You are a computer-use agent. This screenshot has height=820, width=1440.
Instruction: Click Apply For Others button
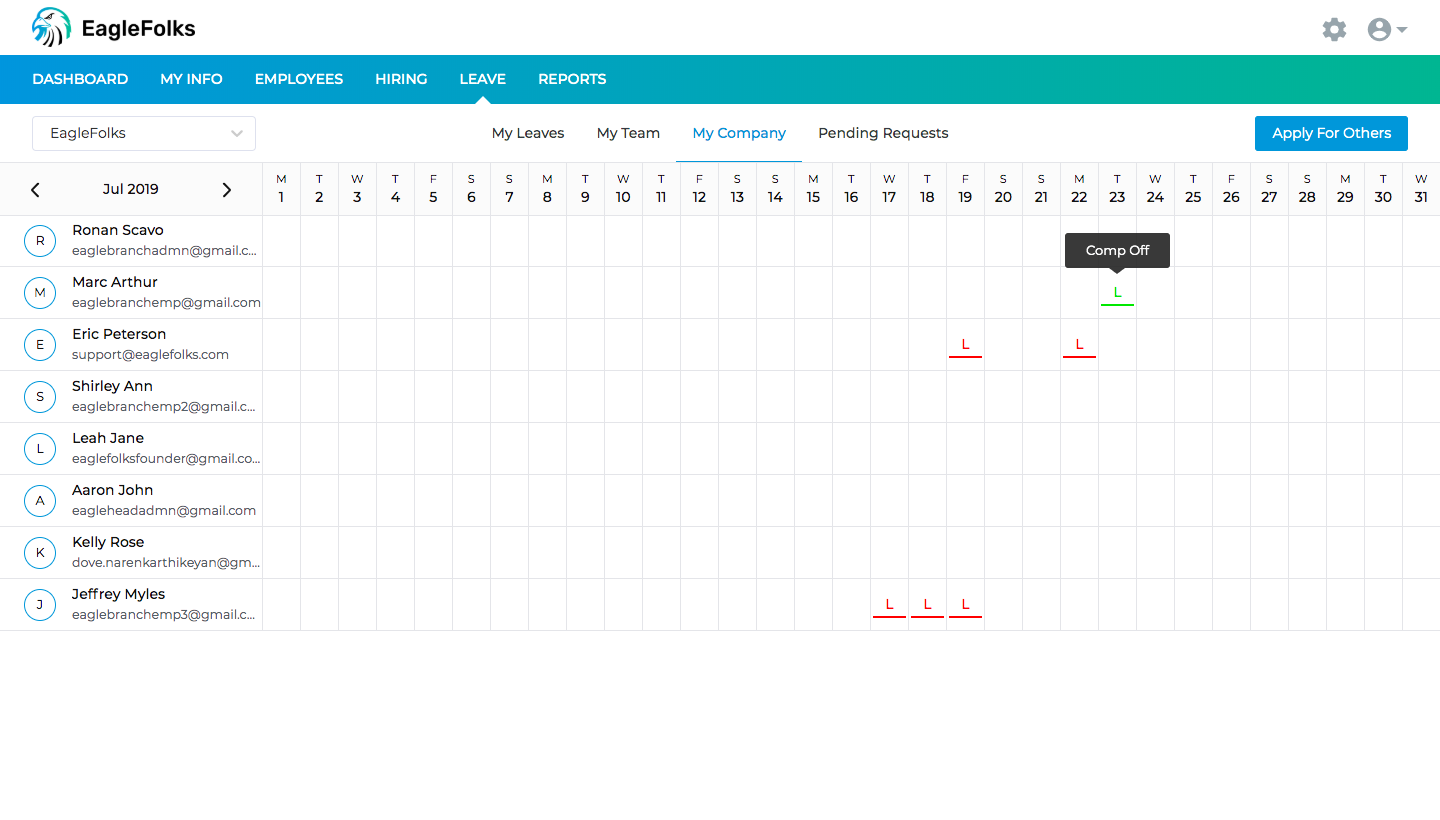(1331, 133)
